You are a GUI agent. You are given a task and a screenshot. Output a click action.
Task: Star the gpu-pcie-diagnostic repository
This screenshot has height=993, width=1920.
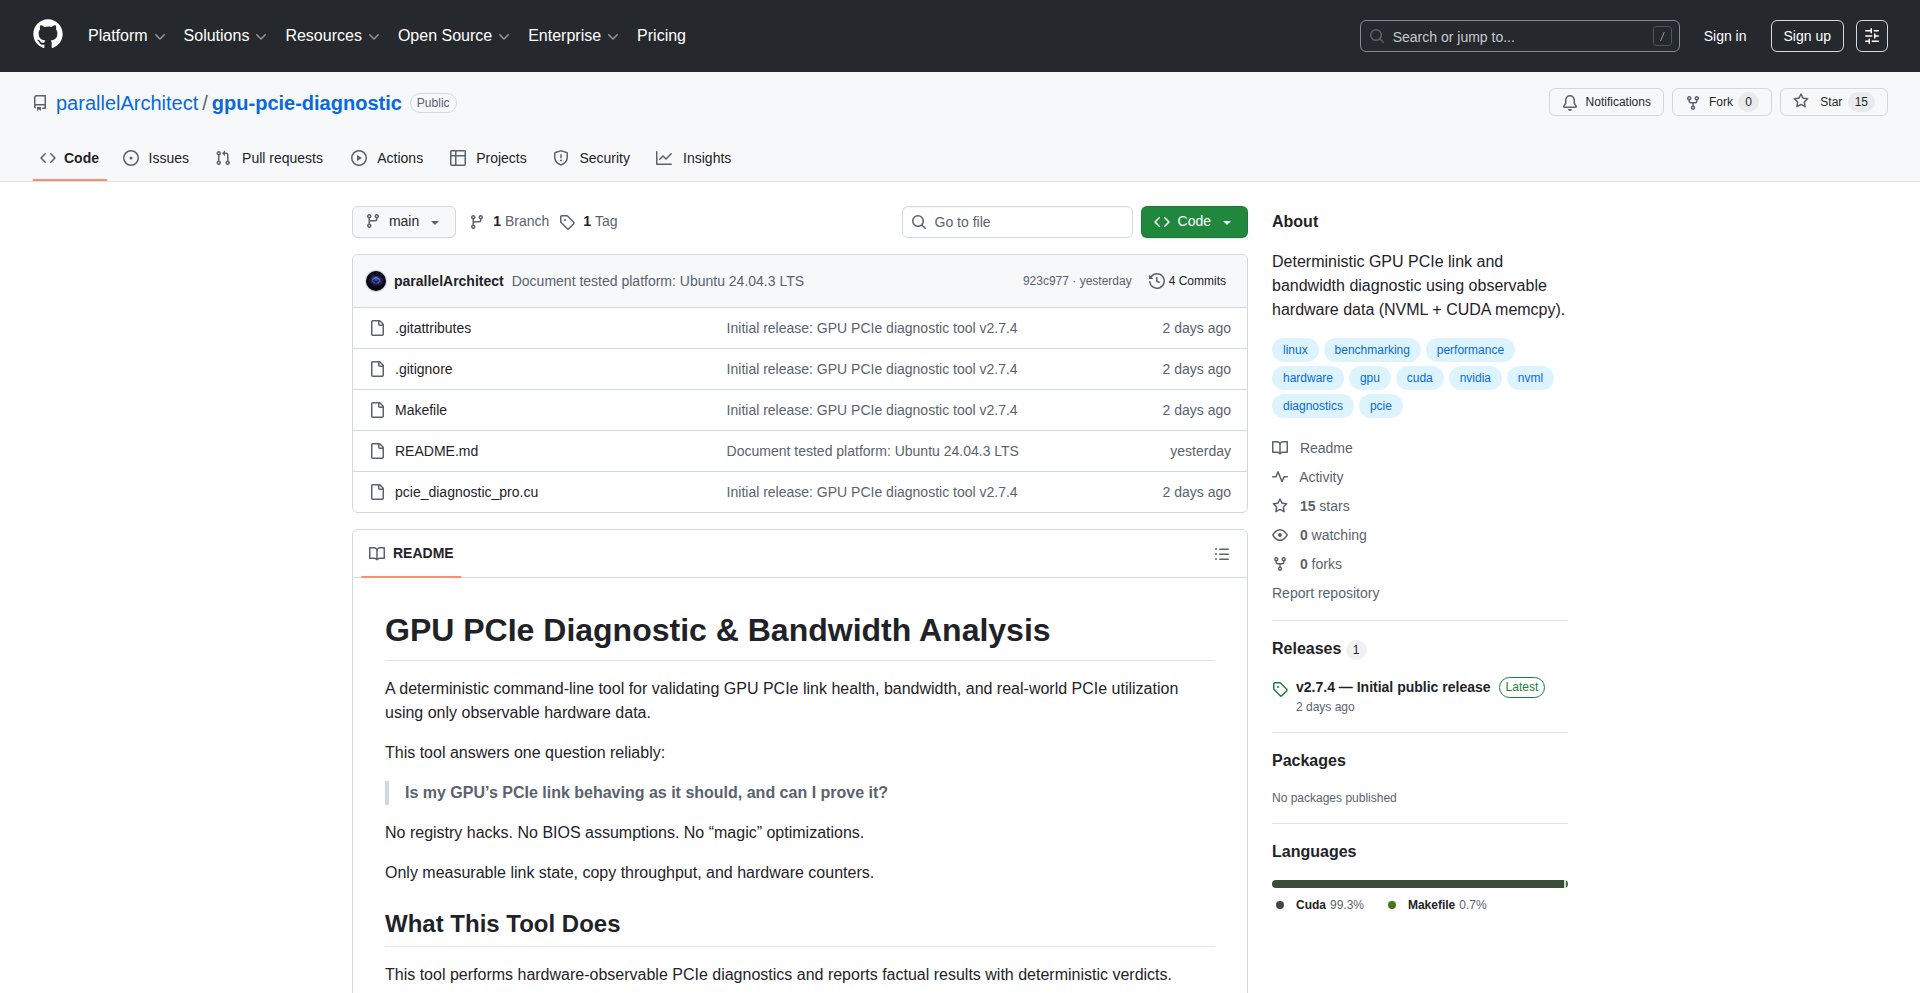click(x=1833, y=101)
